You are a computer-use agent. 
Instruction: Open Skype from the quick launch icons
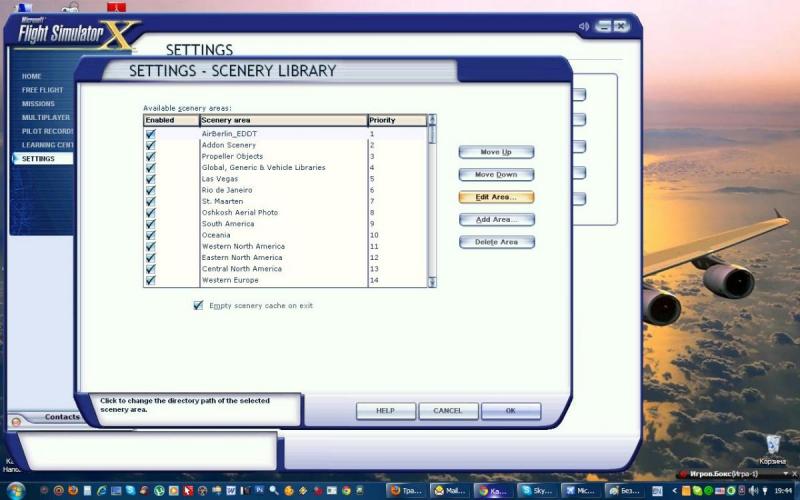[x=131, y=491]
